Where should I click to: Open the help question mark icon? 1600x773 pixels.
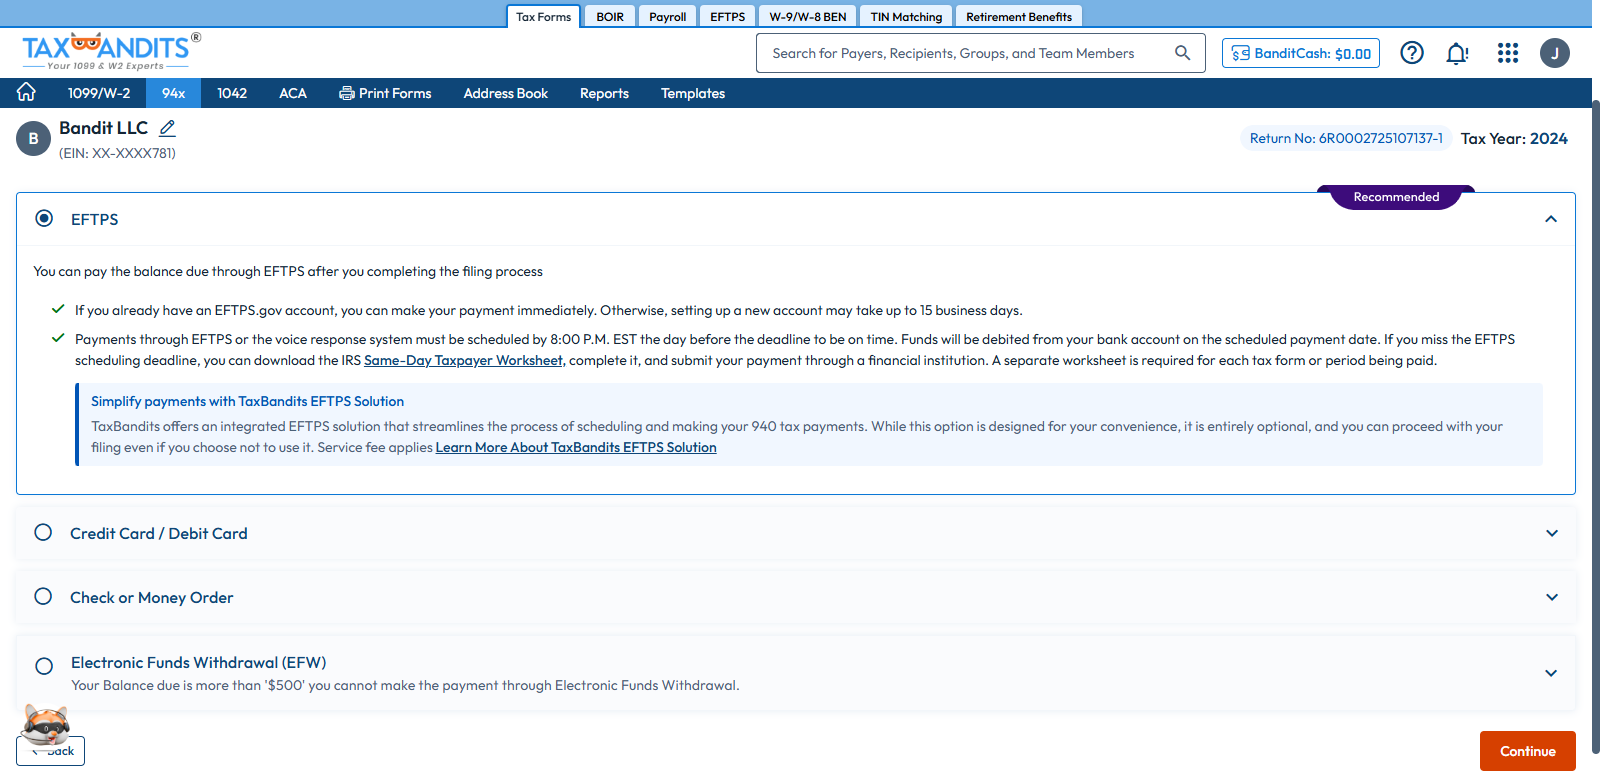pos(1411,53)
